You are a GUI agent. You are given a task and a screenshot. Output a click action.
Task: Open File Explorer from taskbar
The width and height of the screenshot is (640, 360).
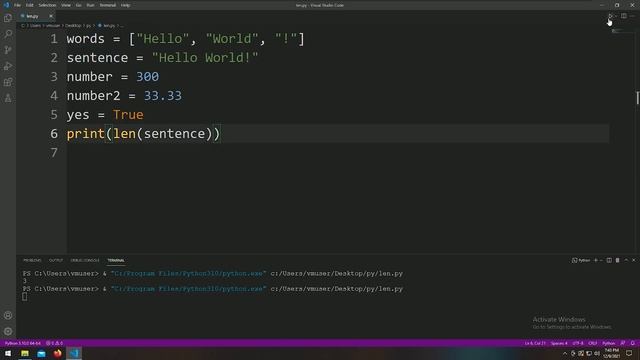coord(25,353)
